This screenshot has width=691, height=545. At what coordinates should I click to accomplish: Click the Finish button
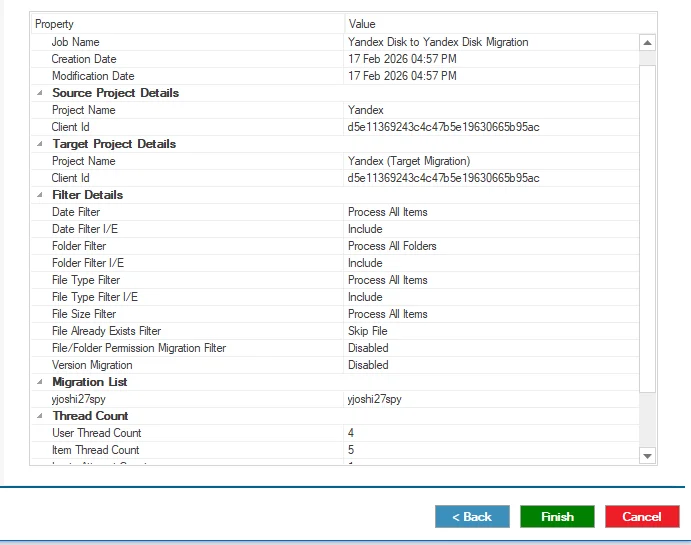point(557,516)
